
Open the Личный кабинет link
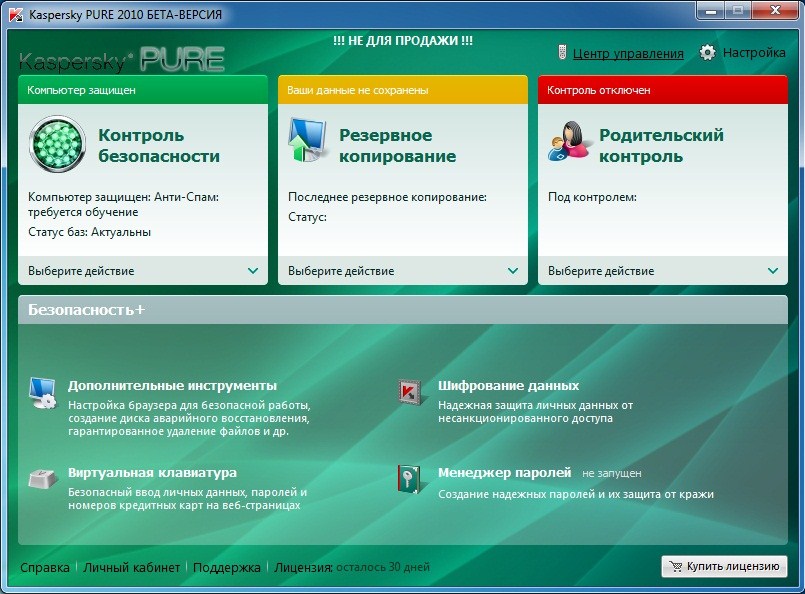click(131, 568)
